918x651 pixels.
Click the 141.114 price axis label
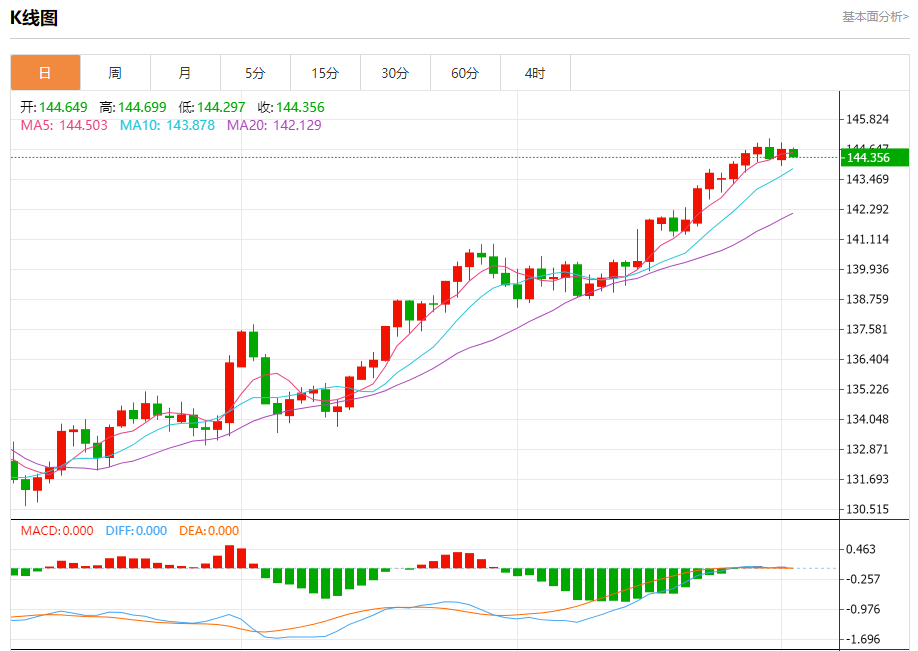click(868, 239)
